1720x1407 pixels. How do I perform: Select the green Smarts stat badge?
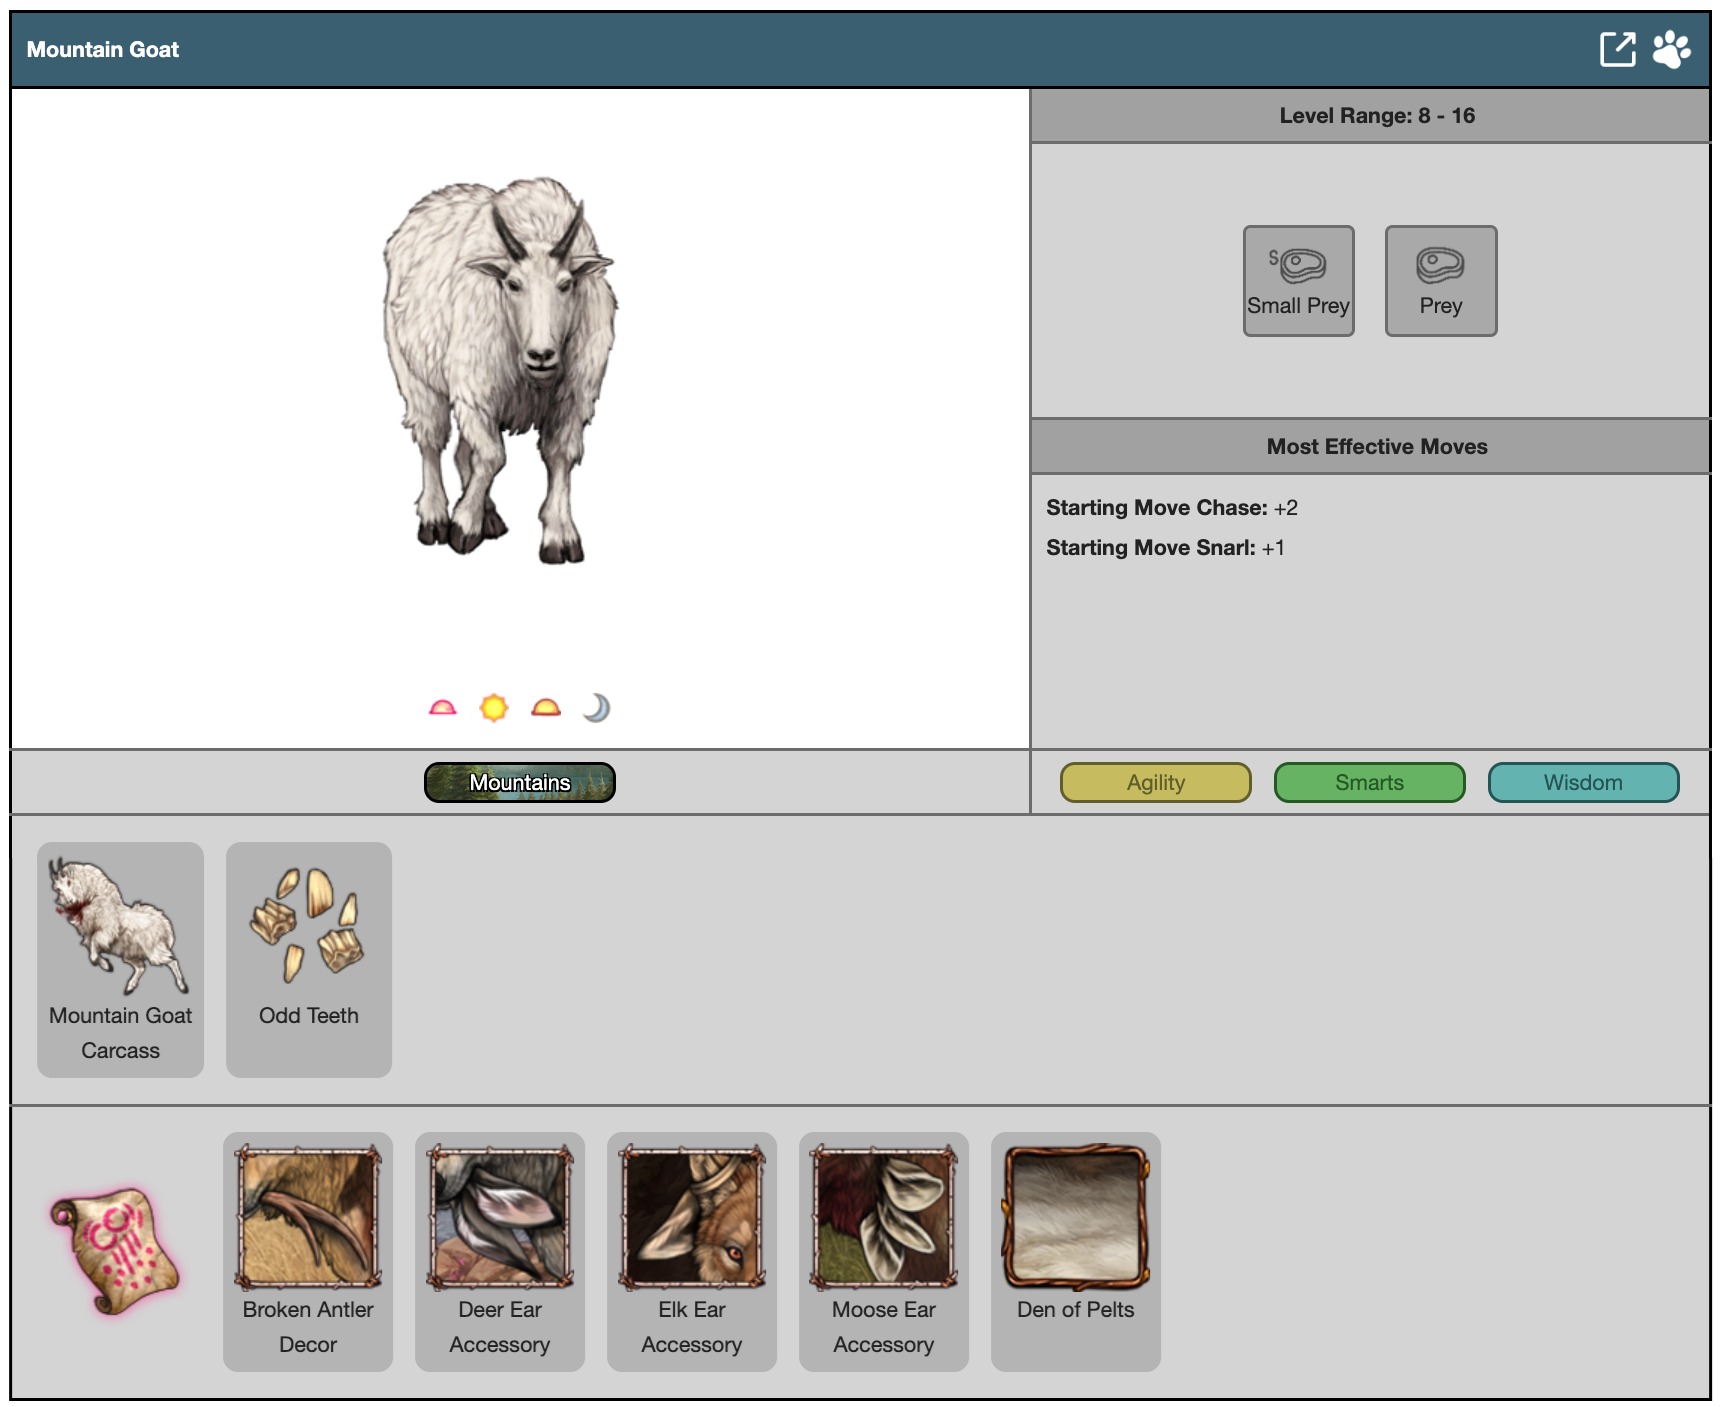1369,782
